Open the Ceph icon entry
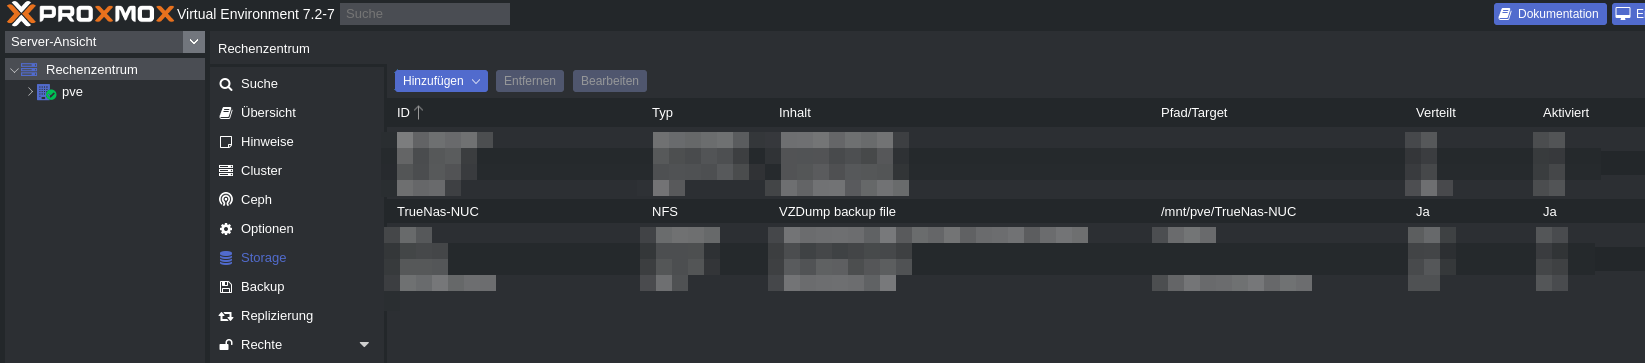Viewport: 1645px width, 363px height. pos(226,200)
